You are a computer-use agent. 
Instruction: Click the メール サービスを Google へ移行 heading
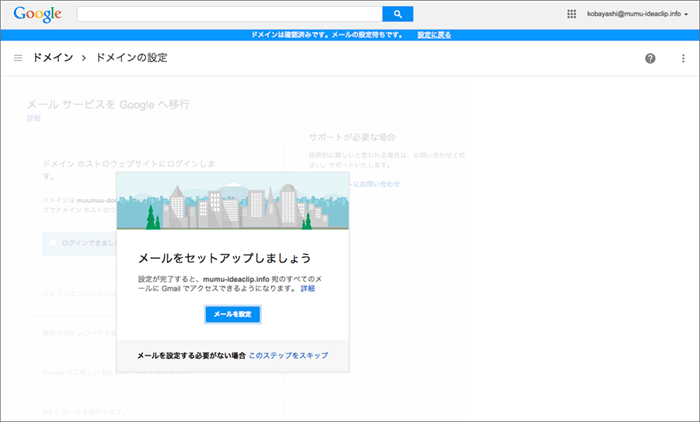pyautogui.click(x=108, y=104)
